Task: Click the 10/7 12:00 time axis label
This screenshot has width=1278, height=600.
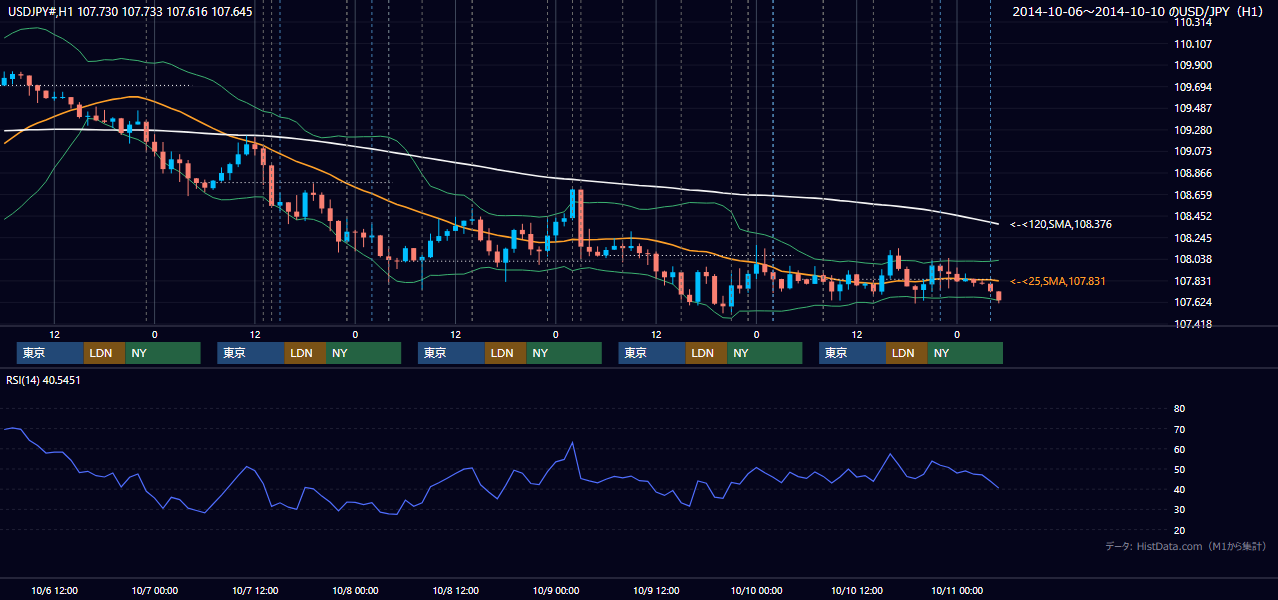Action: click(255, 591)
